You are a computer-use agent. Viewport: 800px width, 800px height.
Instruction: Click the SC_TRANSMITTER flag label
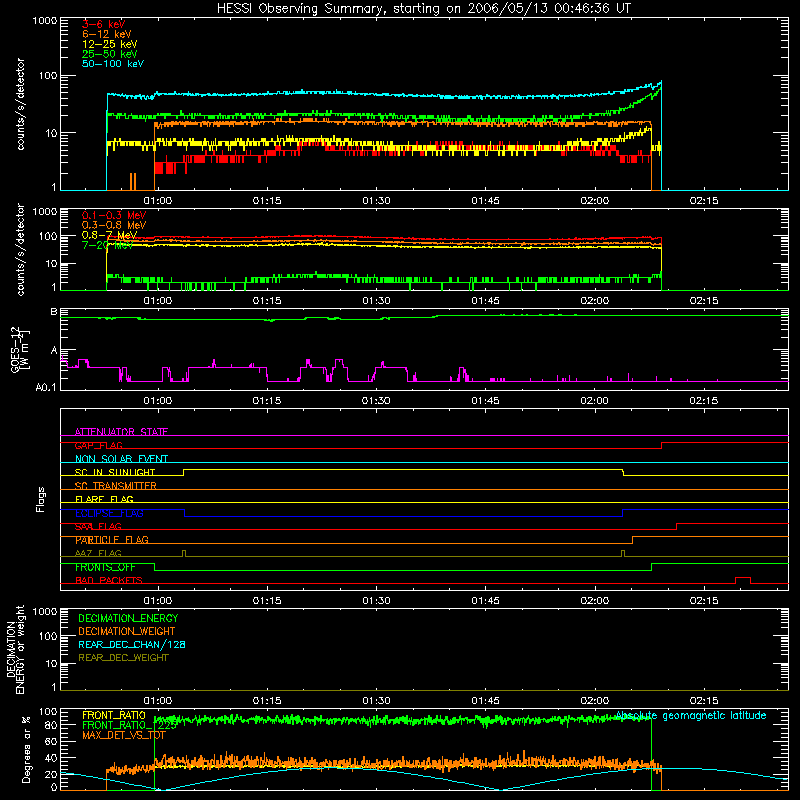[x=116, y=486]
